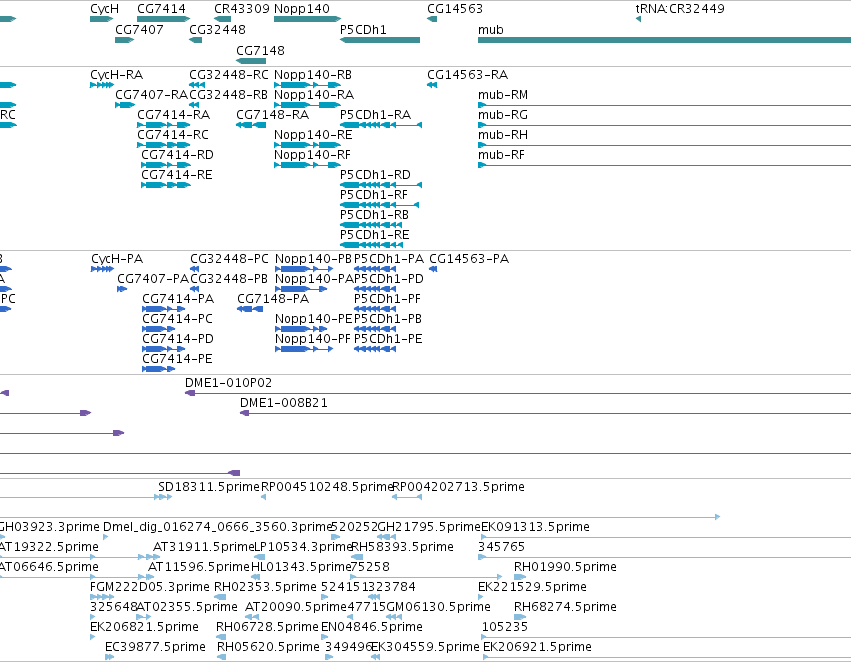Select the CG32448-PC protein label
The image size is (851, 662).
[x=229, y=259]
